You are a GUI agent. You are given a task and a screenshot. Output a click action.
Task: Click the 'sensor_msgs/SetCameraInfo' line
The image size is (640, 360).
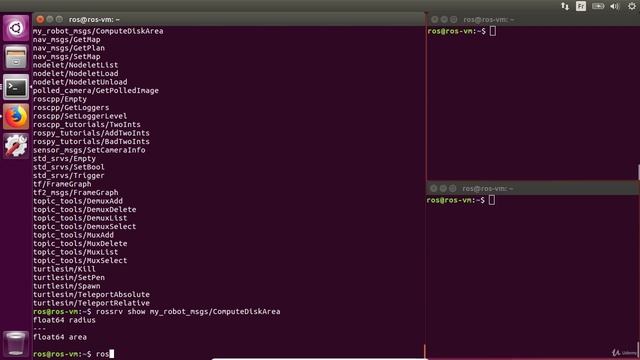[89, 150]
